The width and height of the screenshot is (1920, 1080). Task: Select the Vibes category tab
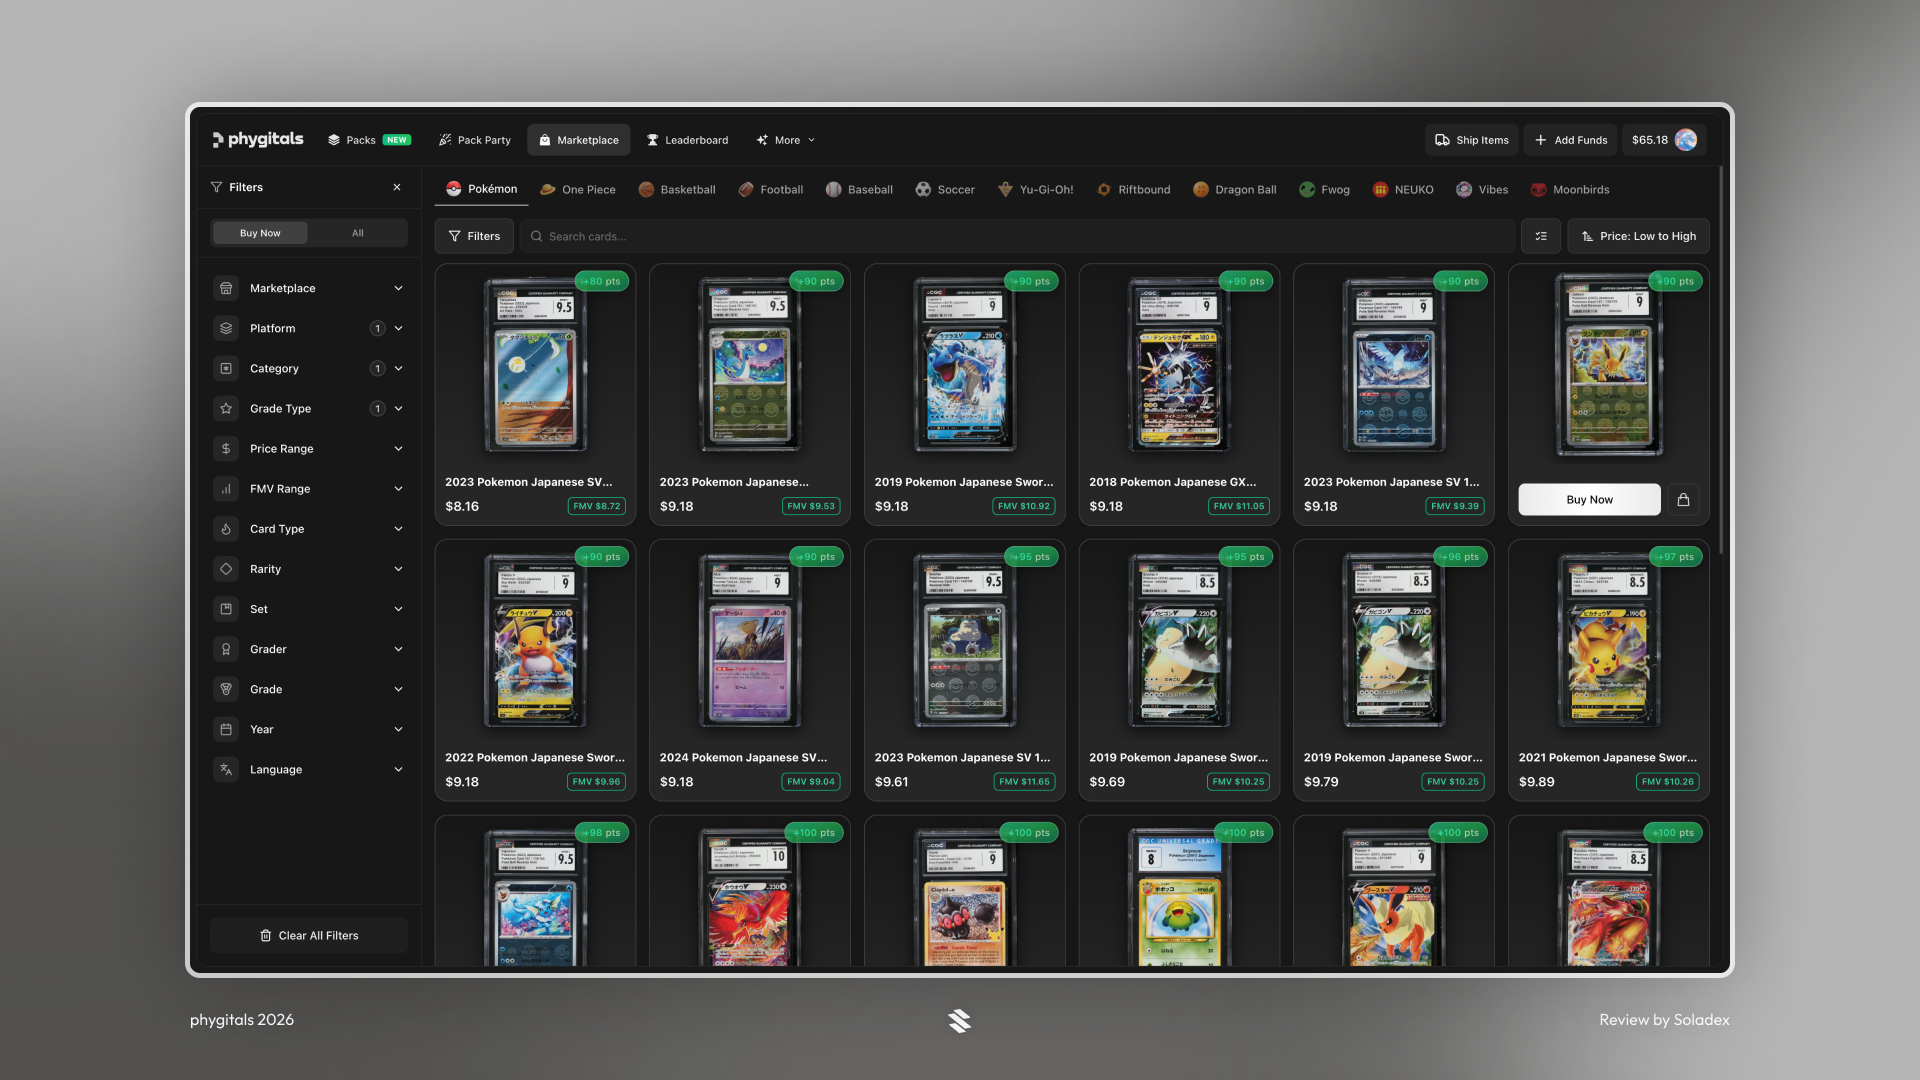pyautogui.click(x=1482, y=189)
